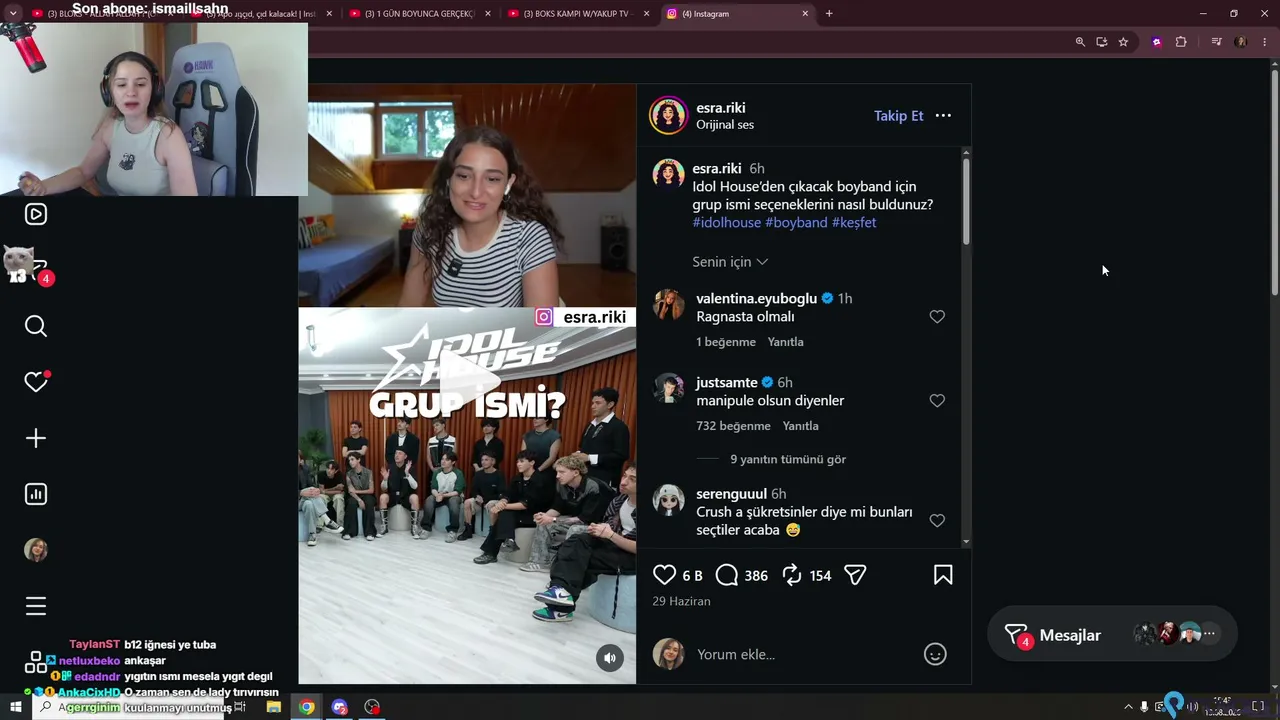The width and height of the screenshot is (1280, 720).
Task: Click the page vertical scrollbar
Action: pyautogui.click(x=1273, y=180)
